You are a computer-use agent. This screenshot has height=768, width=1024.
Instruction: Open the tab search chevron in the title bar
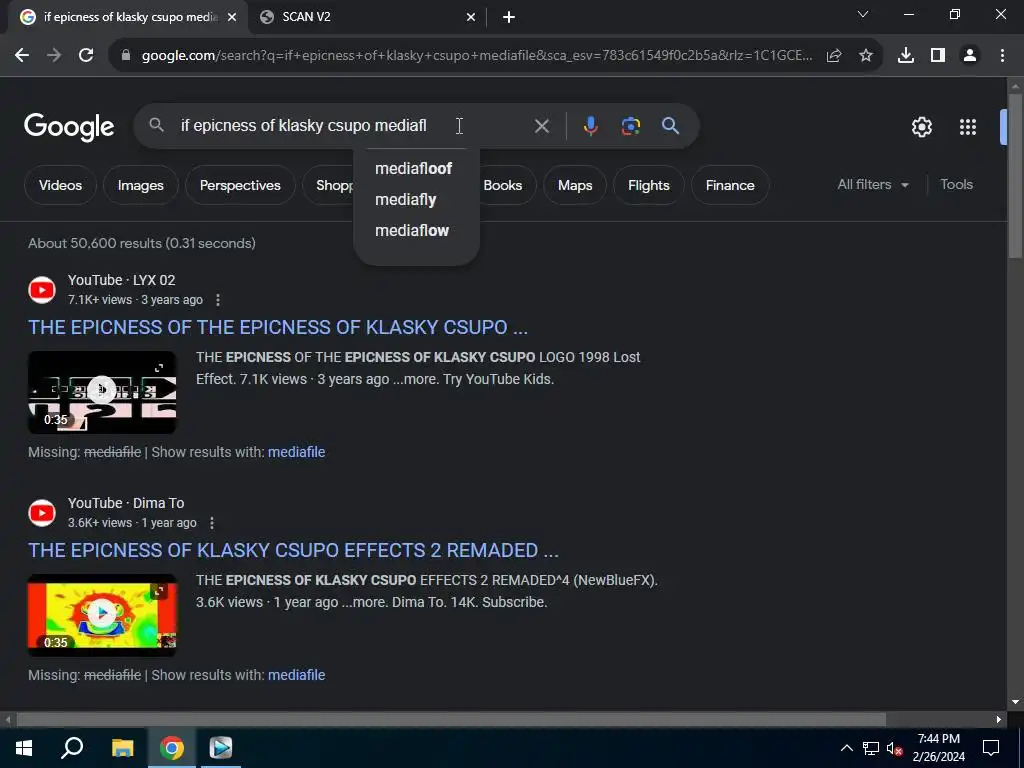(863, 14)
